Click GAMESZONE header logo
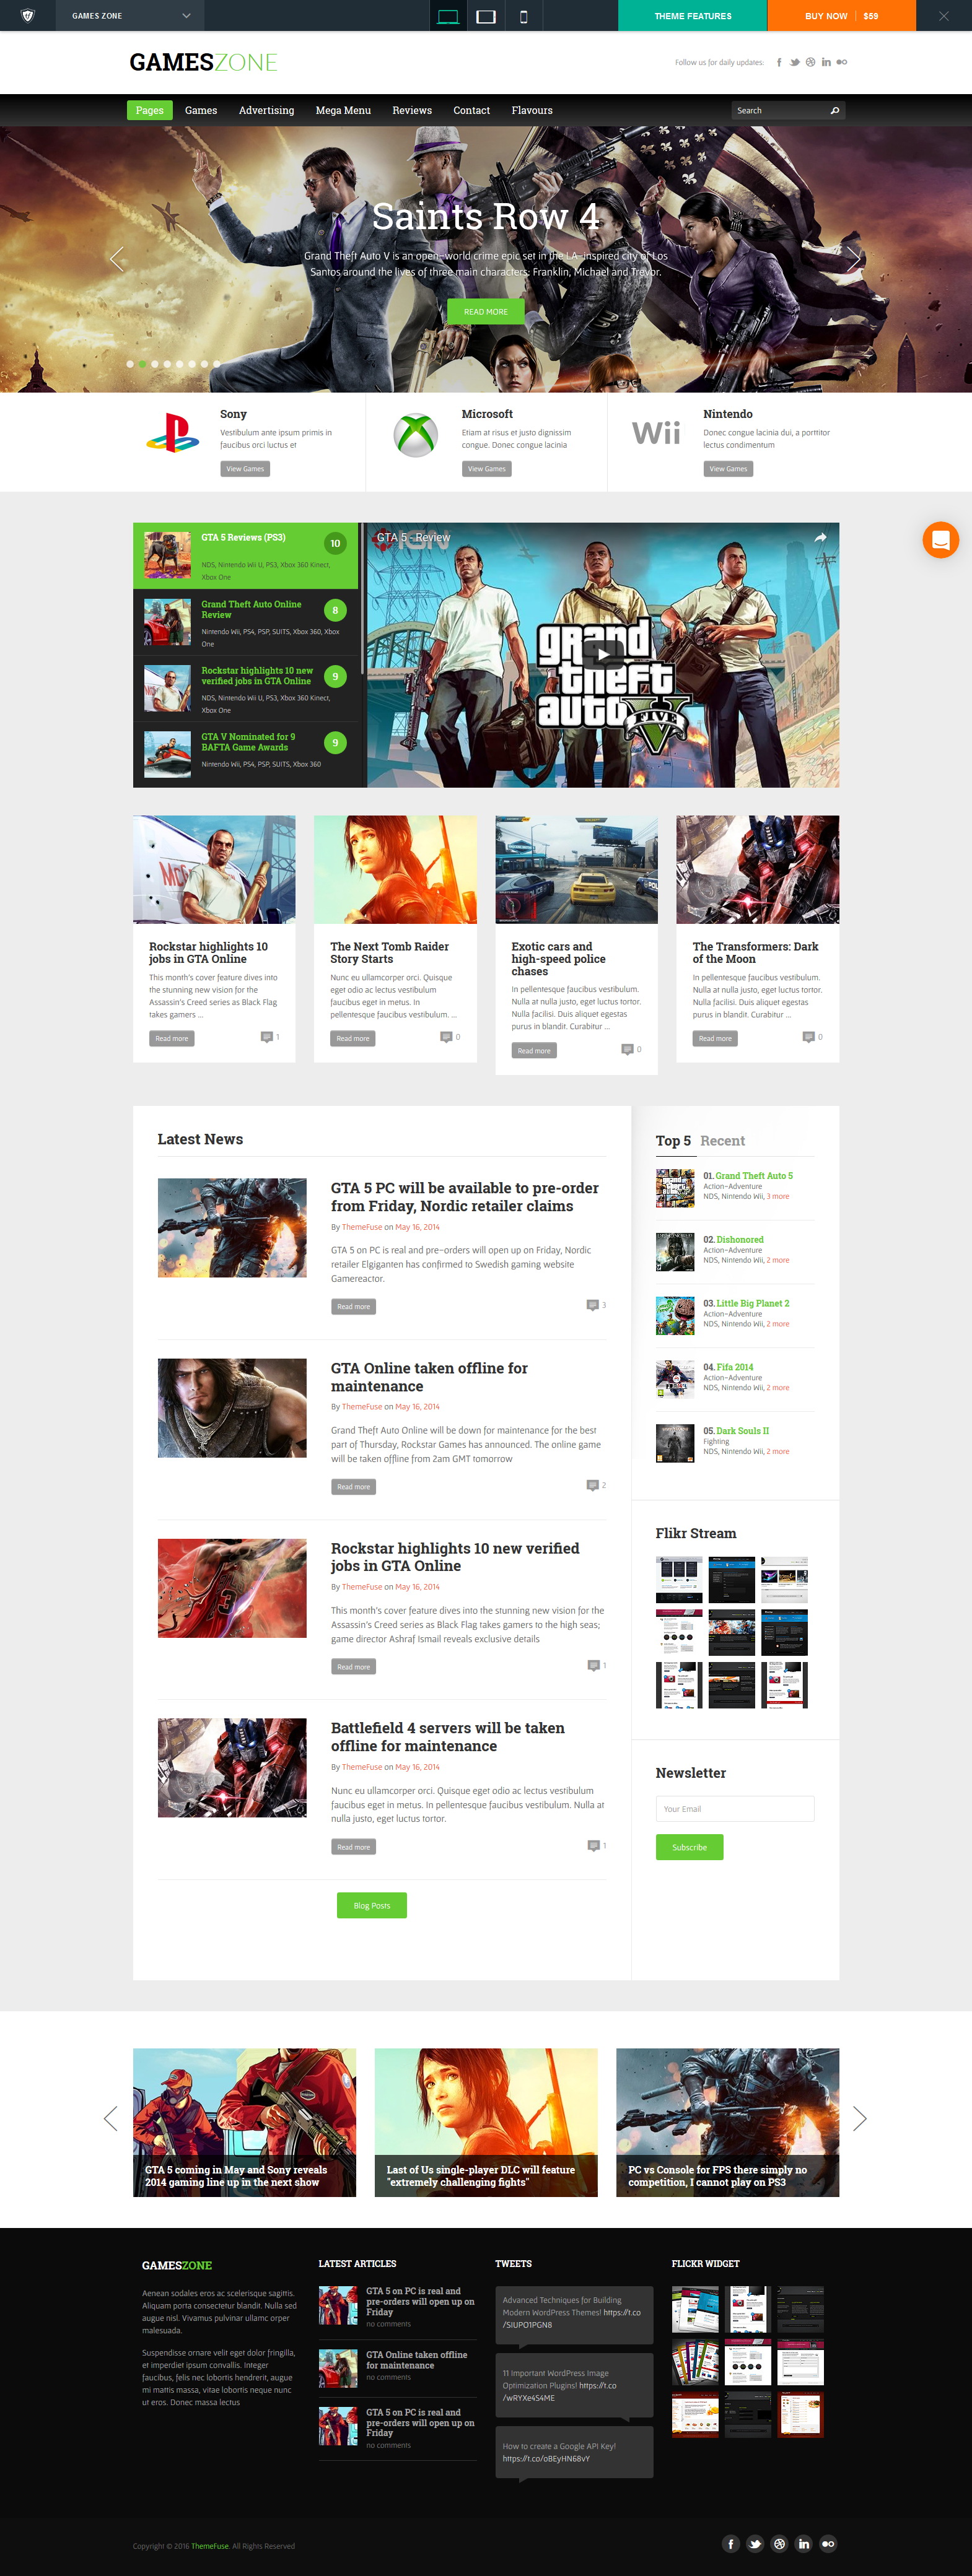The width and height of the screenshot is (972, 2576). click(x=203, y=62)
